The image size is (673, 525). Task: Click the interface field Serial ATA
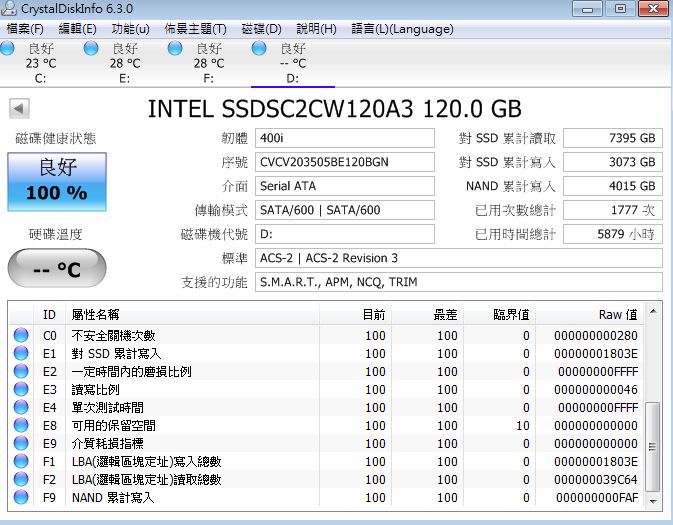coord(345,186)
